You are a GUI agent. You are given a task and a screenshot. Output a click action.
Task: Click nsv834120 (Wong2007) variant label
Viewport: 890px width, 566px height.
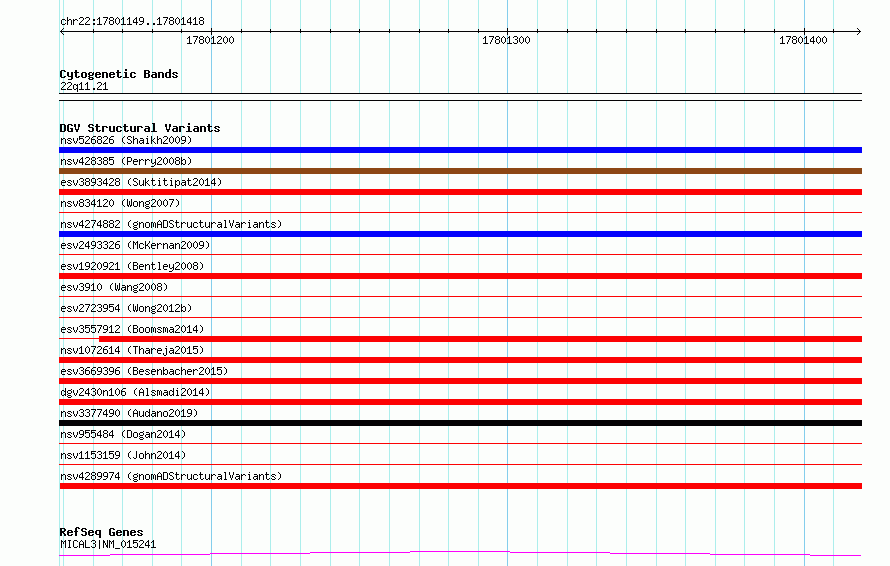click(120, 203)
